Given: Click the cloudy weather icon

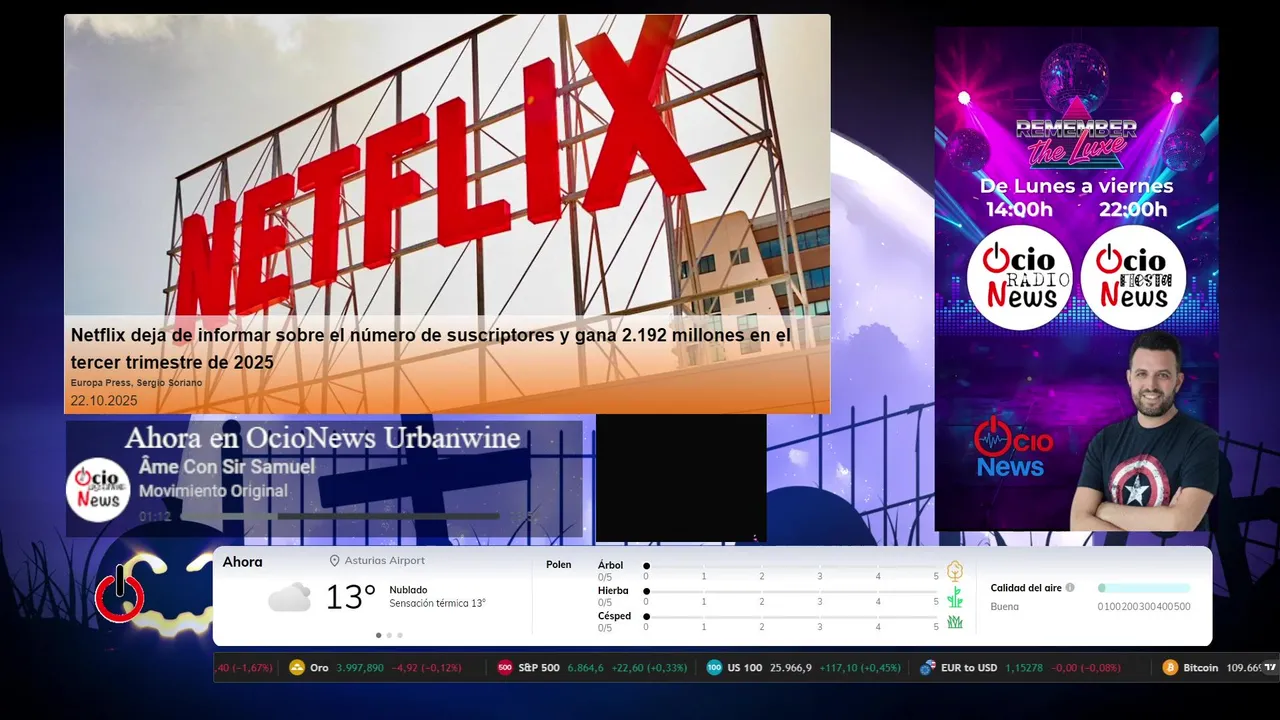Looking at the screenshot, I should pos(289,598).
